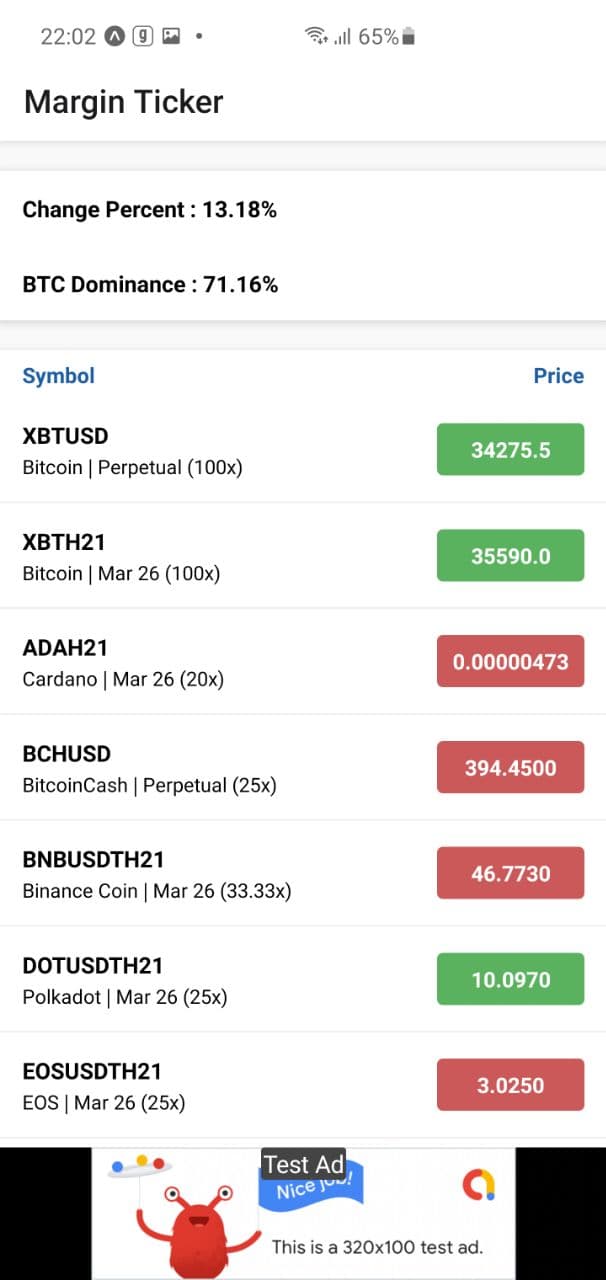The height and width of the screenshot is (1280, 606).
Task: Tap the Margin Ticker title
Action: (x=123, y=101)
